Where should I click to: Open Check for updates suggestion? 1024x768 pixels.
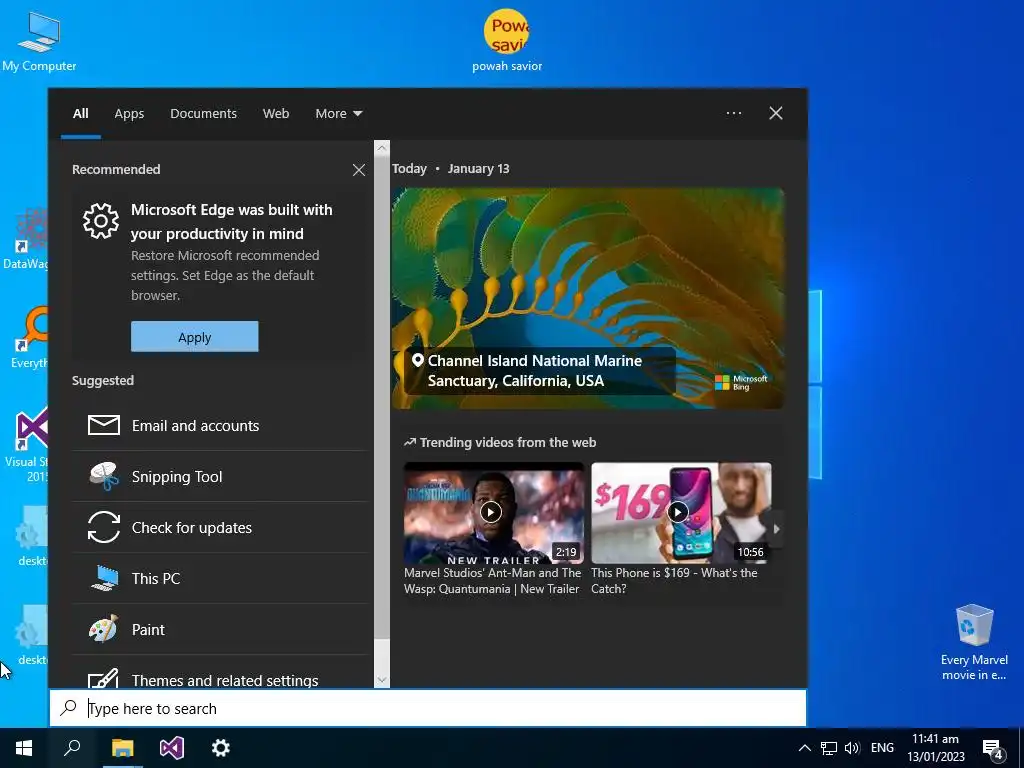219,527
